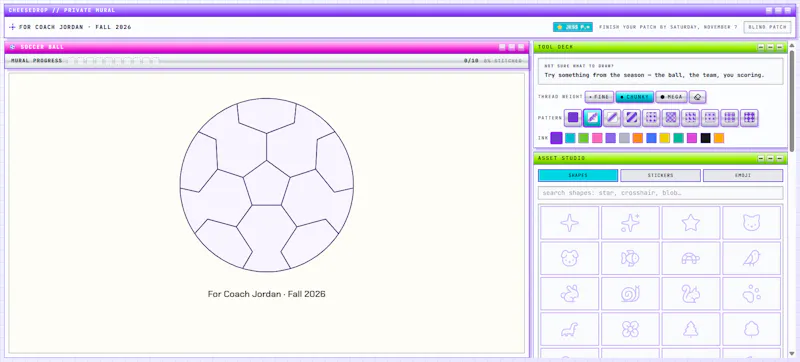Collapse the Soccer Ball window
The image size is (800, 362).
pos(502,47)
